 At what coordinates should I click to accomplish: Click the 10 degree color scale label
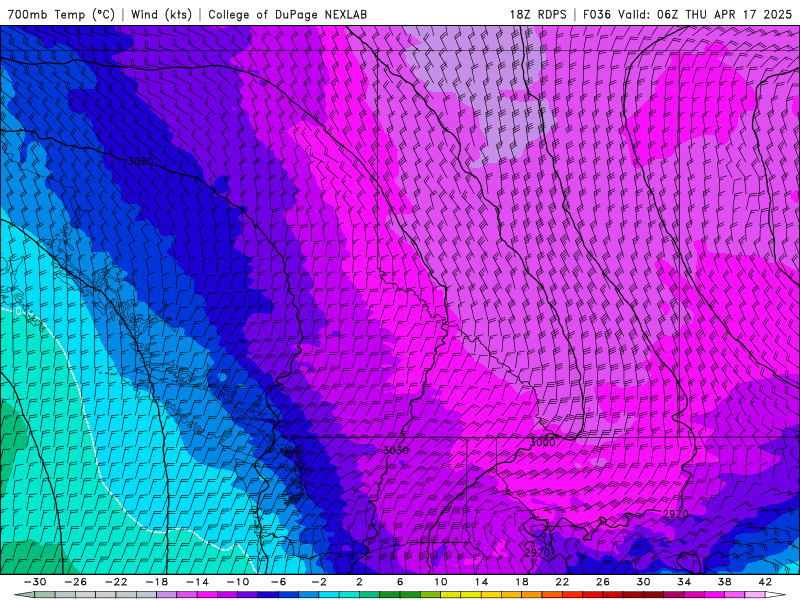[x=441, y=582]
